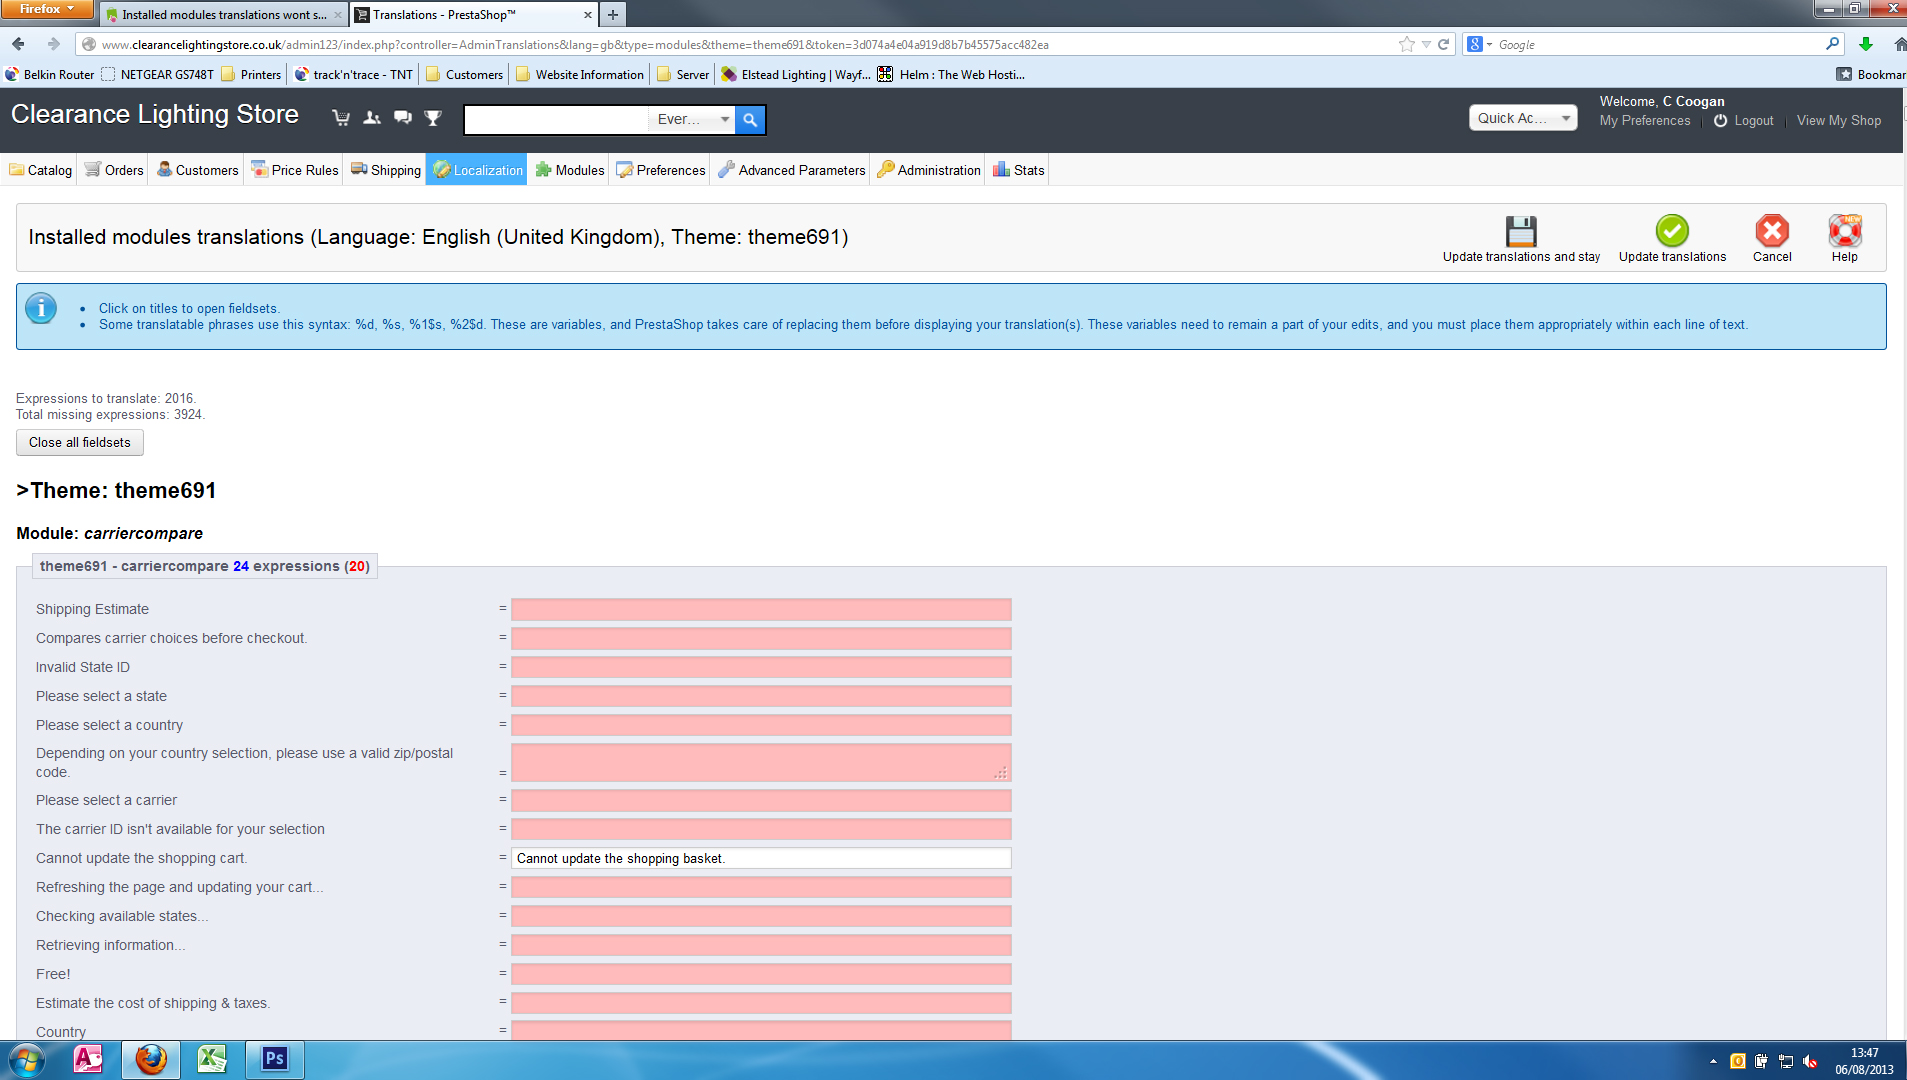Collapse the theme691 - carriercompare fieldset title

coord(205,566)
